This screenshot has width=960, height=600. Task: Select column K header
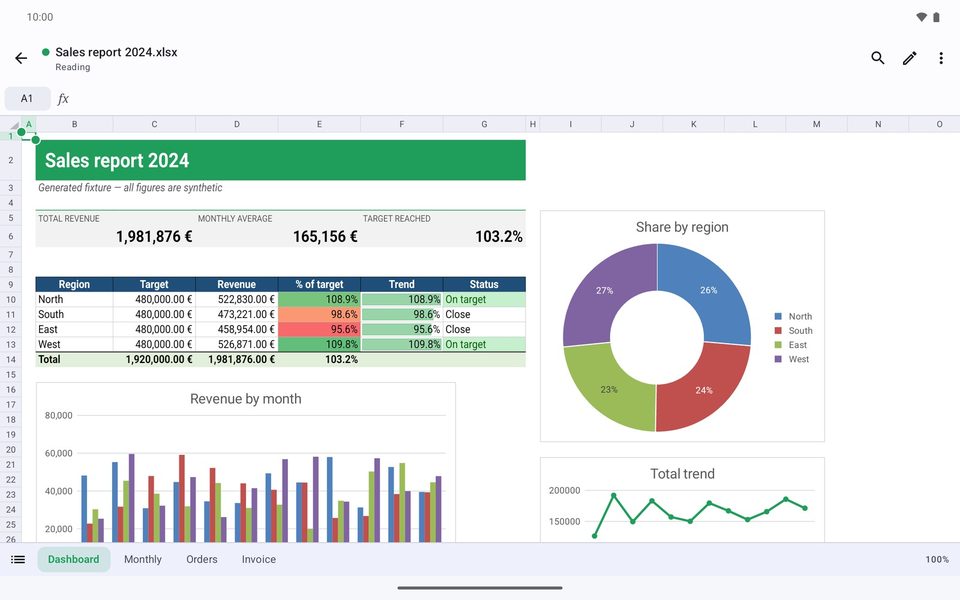(x=694, y=124)
